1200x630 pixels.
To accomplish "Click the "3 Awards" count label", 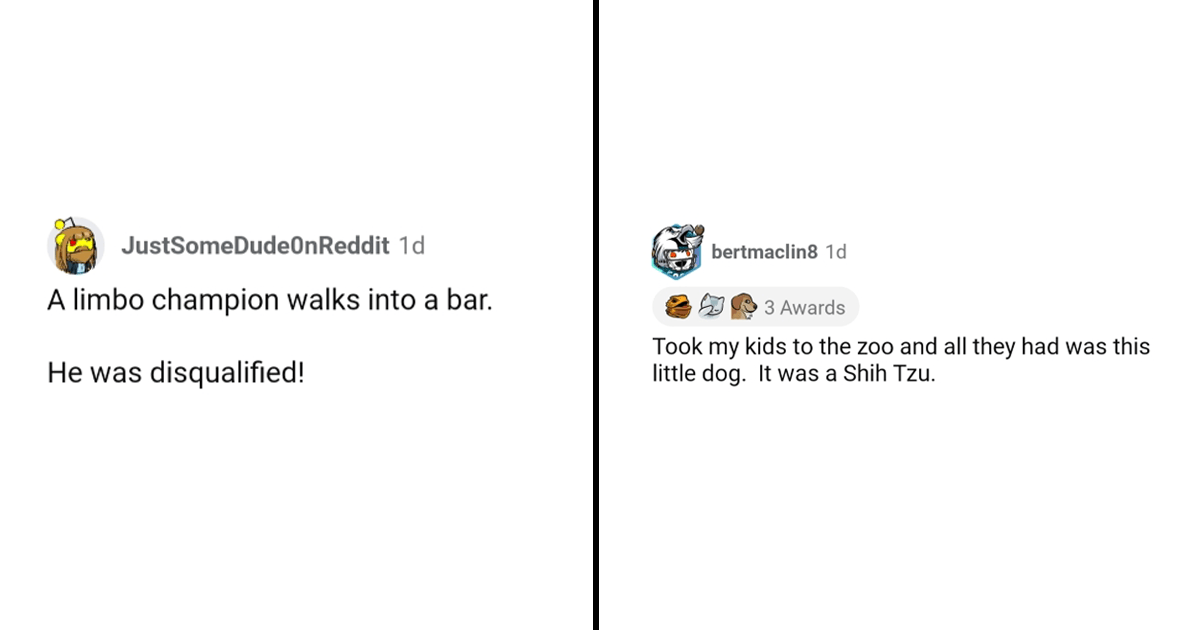I will coord(805,308).
